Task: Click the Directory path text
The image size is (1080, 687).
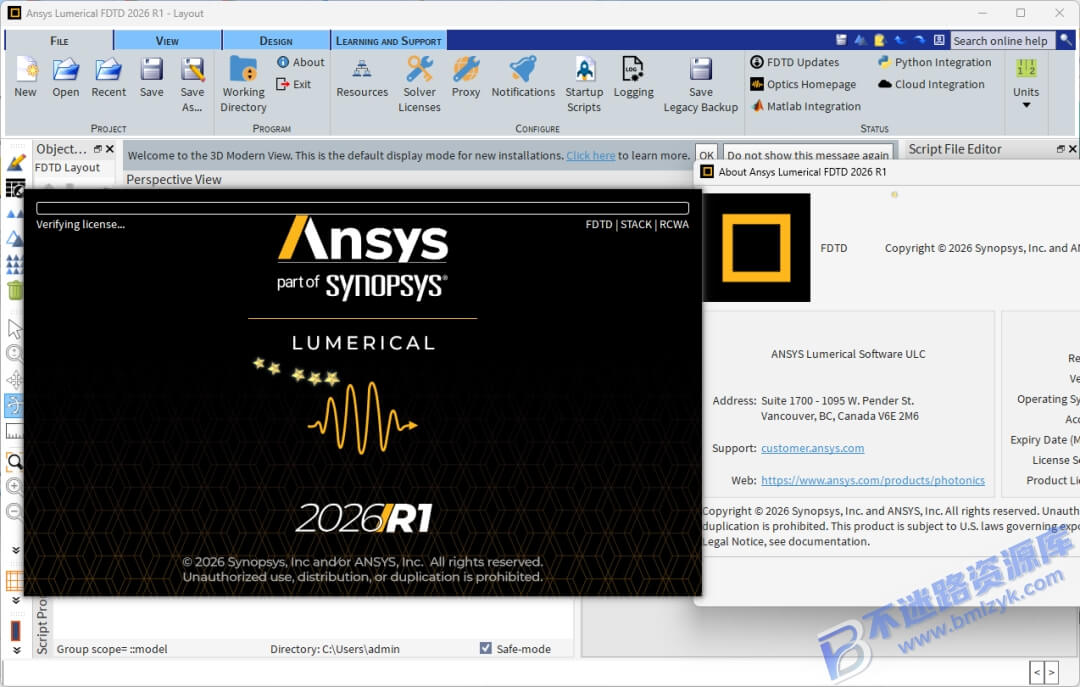Action: [335, 649]
